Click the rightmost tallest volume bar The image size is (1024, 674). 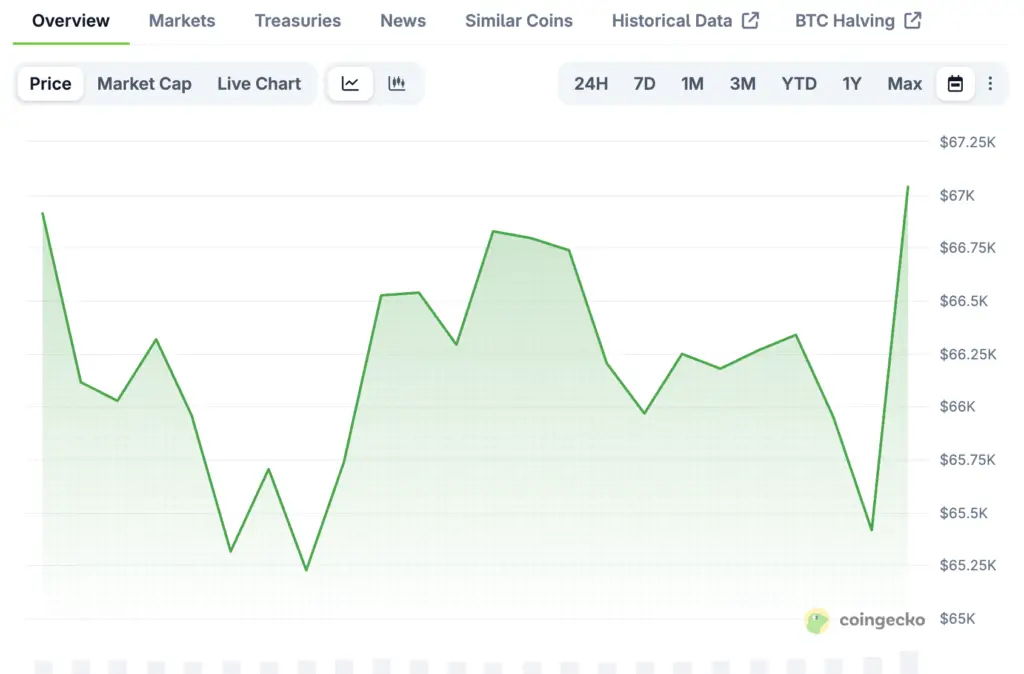click(x=909, y=662)
